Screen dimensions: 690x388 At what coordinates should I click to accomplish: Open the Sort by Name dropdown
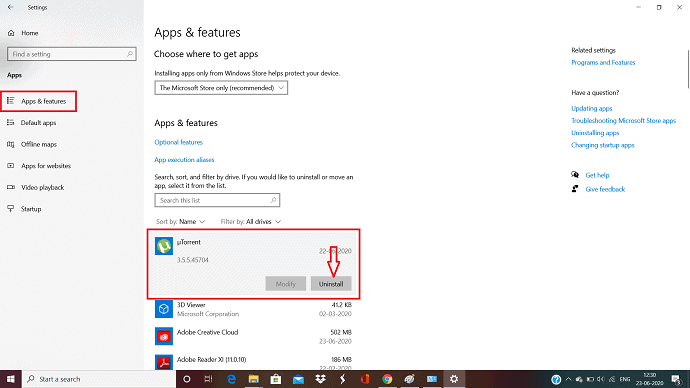[180, 222]
